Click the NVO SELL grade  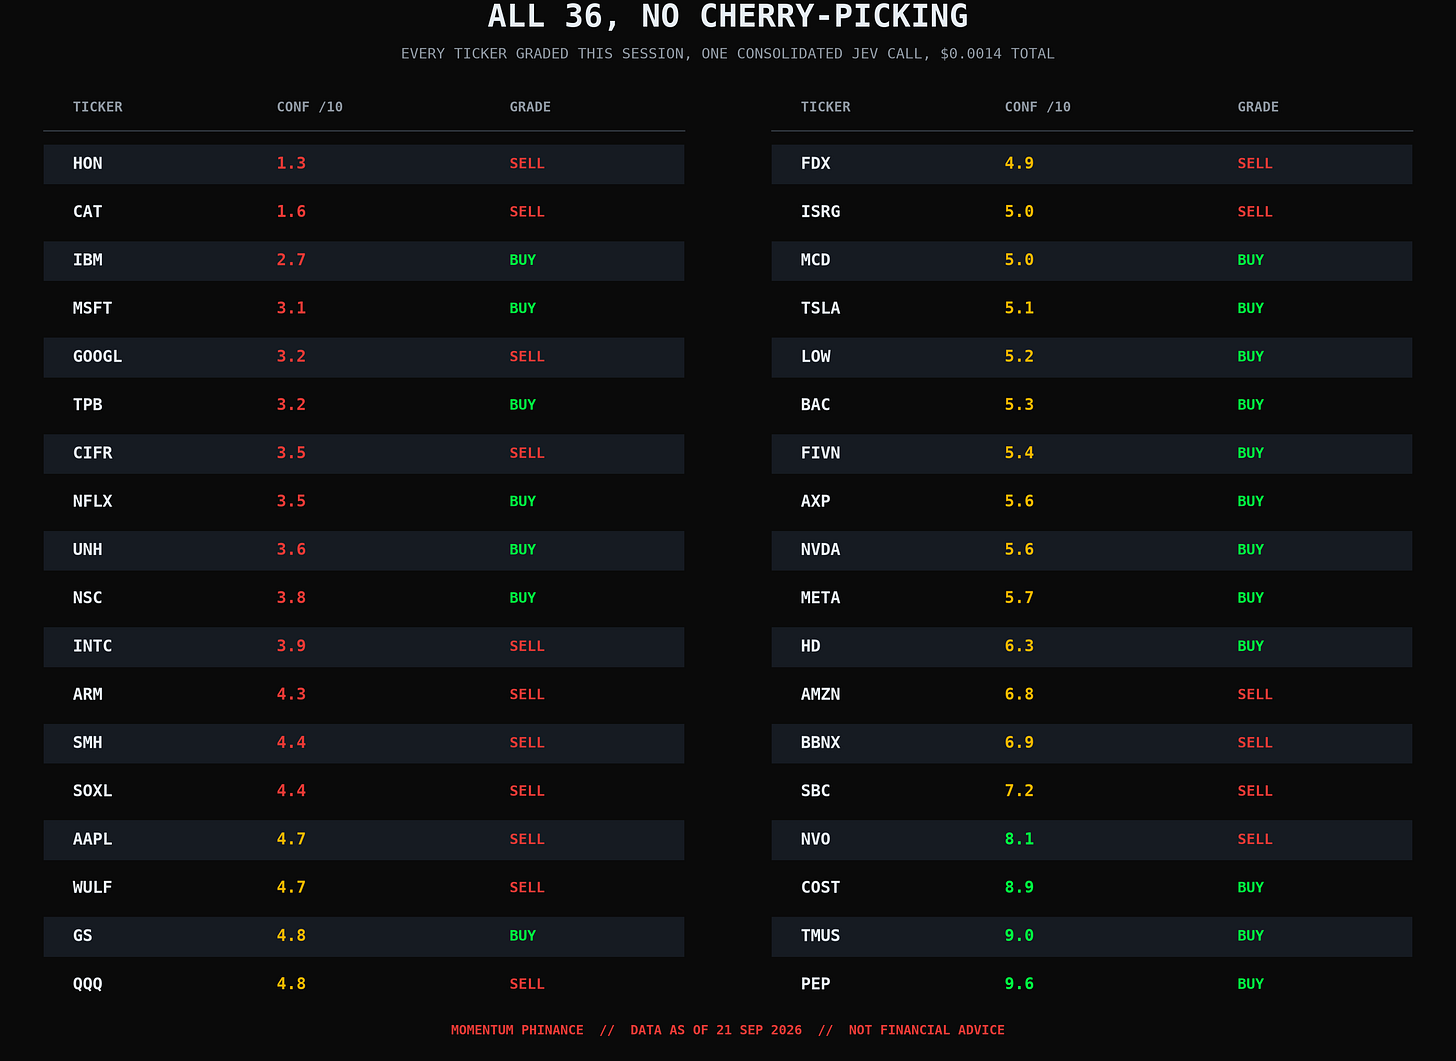pos(1255,839)
